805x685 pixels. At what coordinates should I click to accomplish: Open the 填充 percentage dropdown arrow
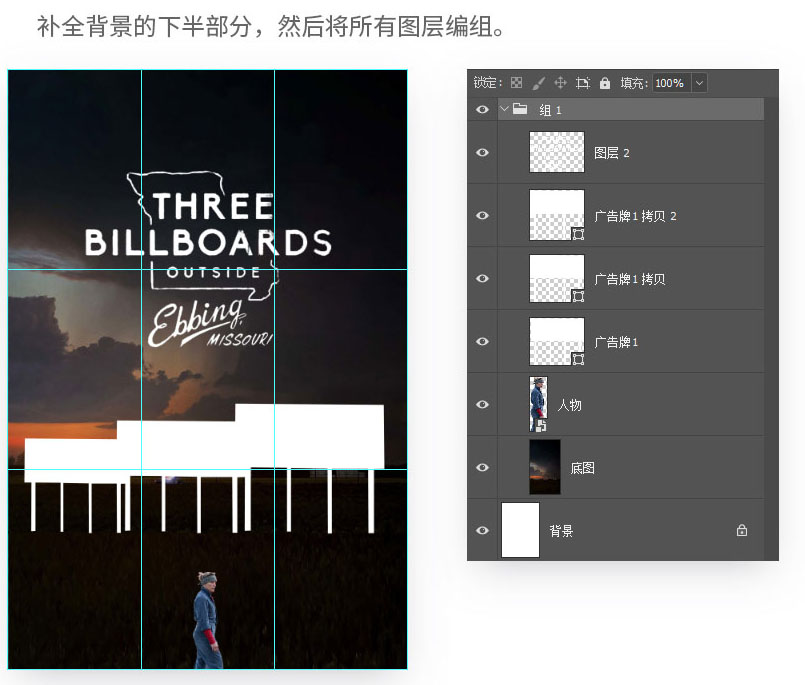699,83
